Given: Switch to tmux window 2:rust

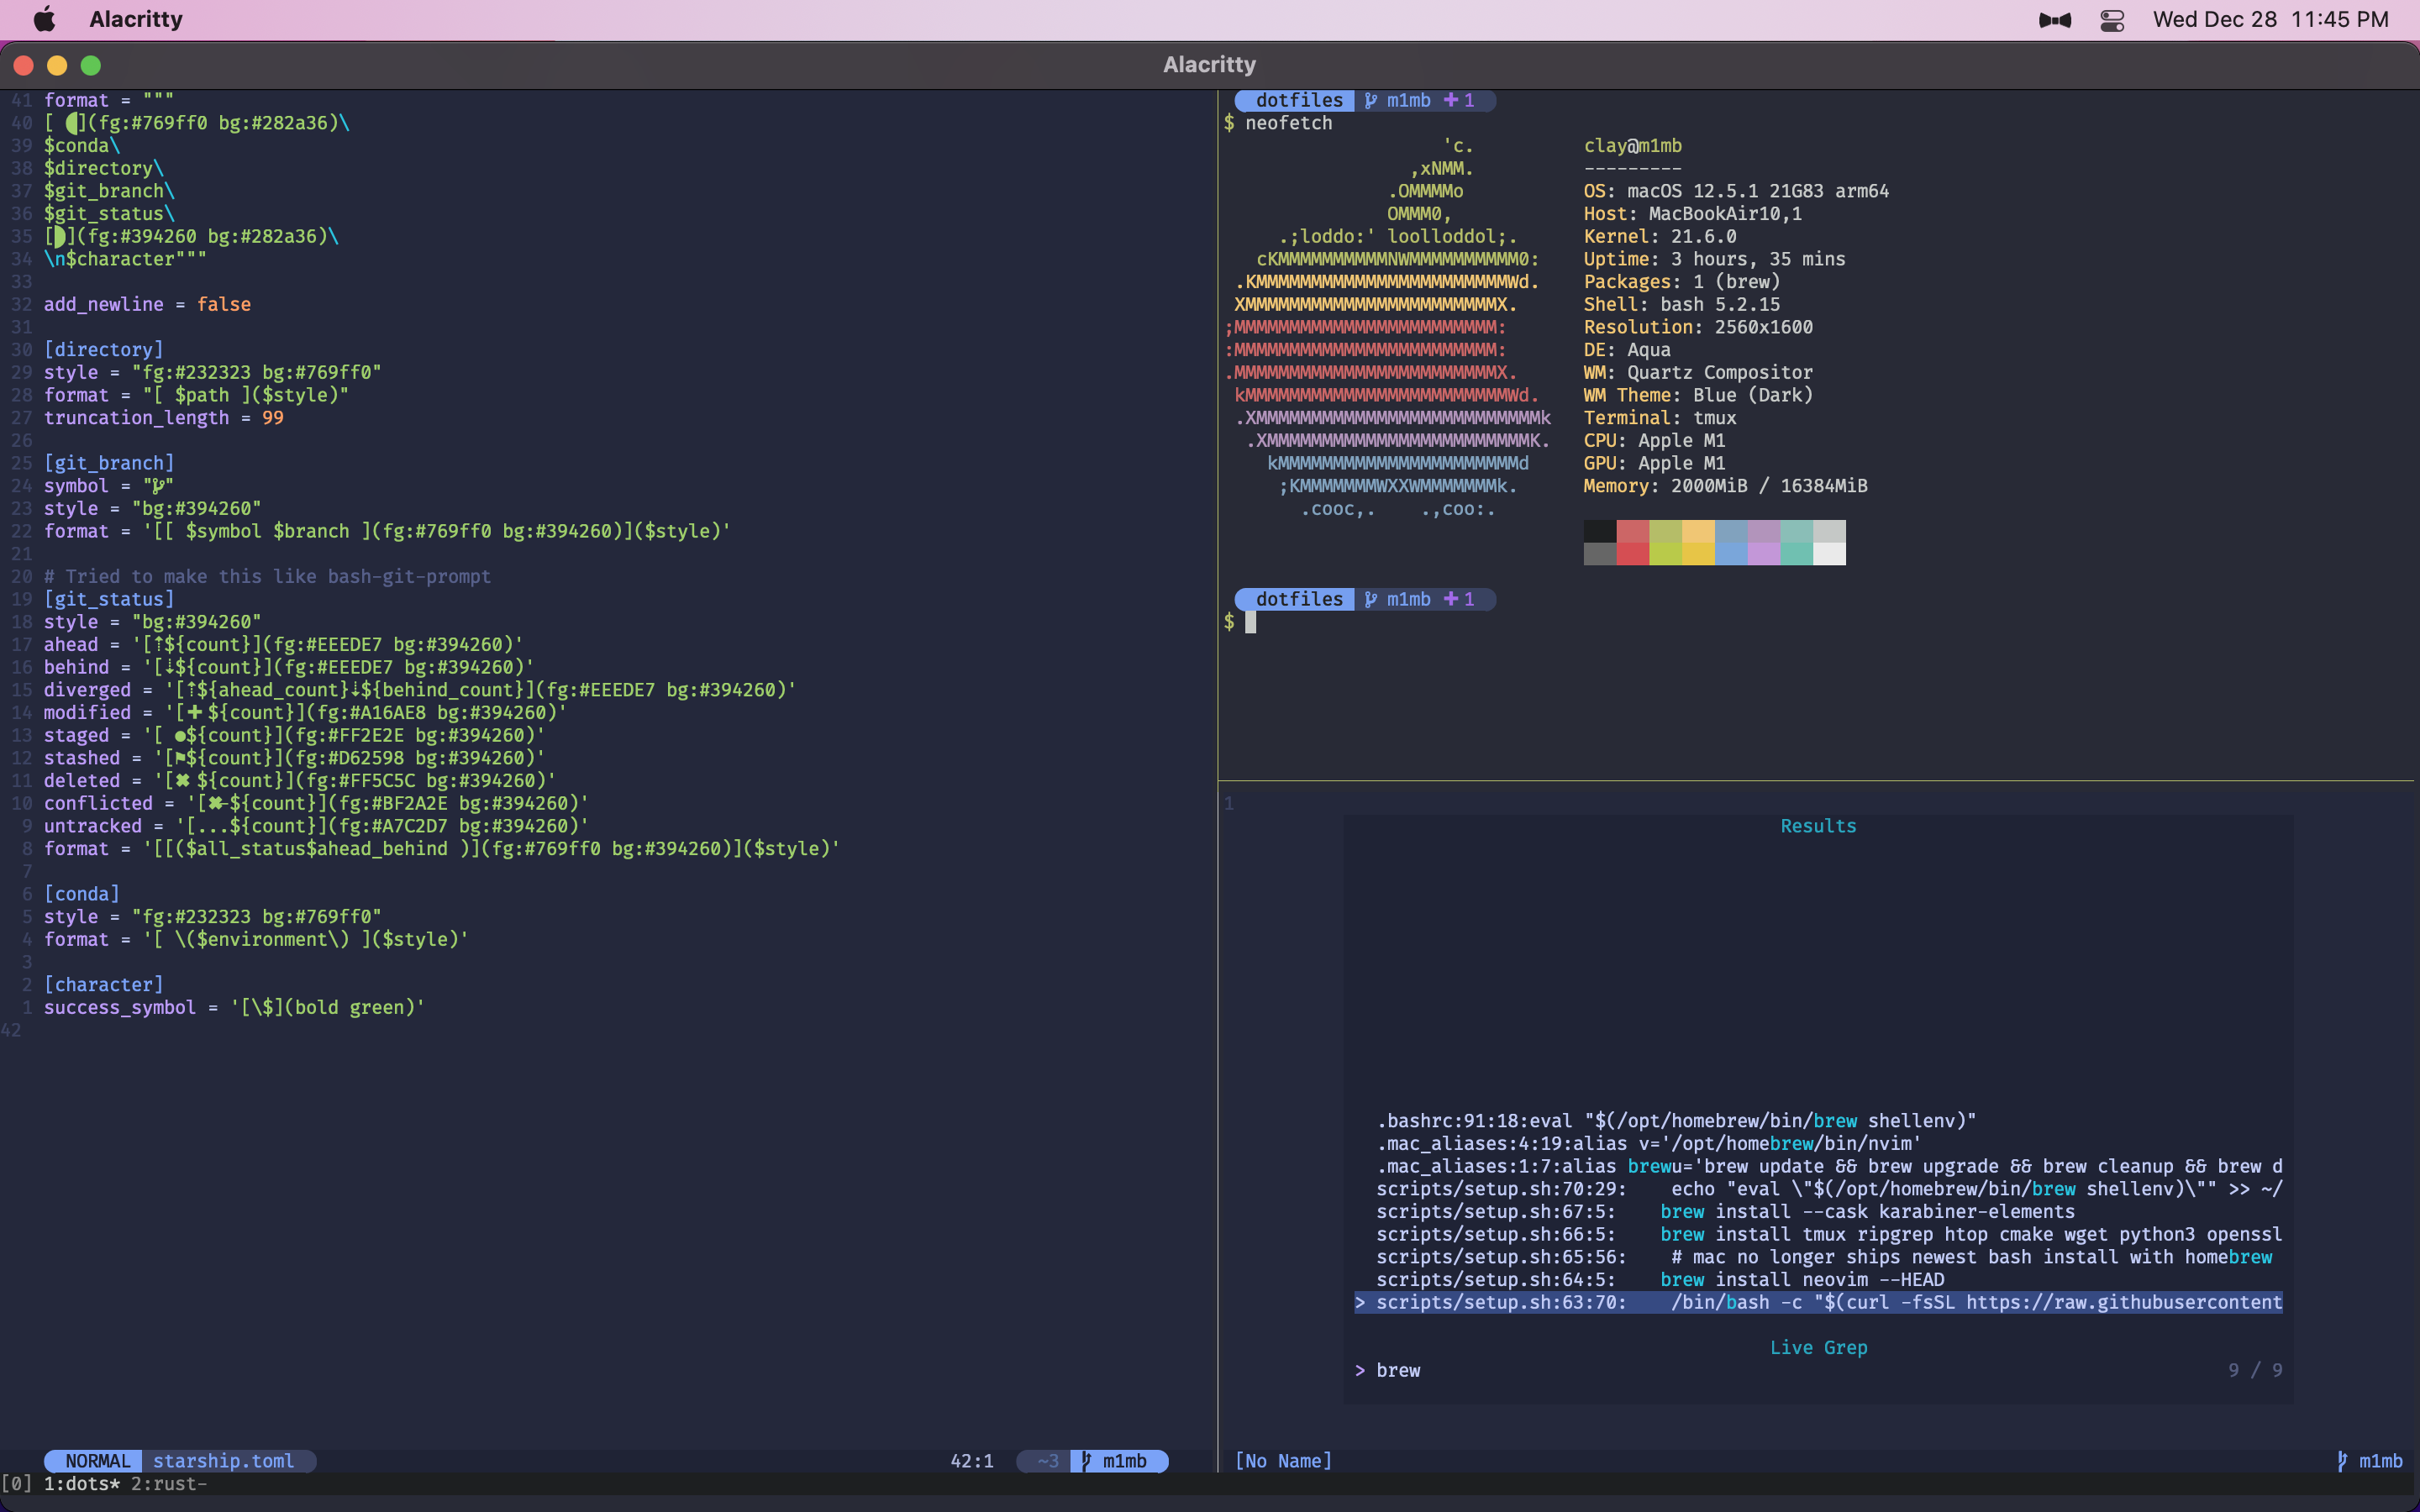Looking at the screenshot, I should (169, 1484).
